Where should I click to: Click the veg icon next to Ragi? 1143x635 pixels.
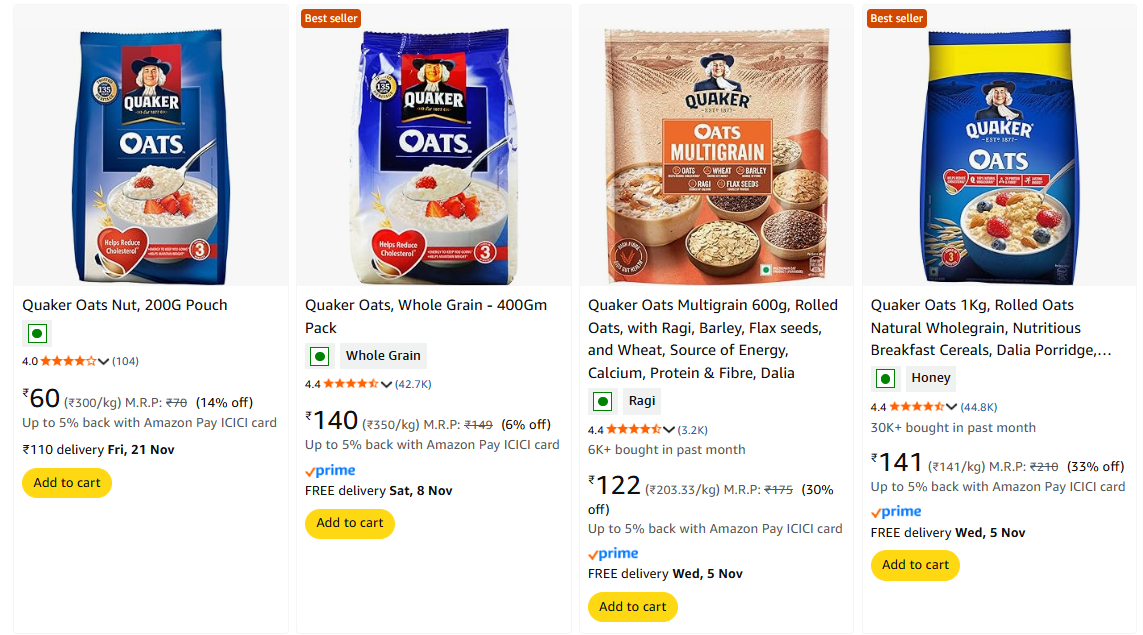tap(602, 402)
